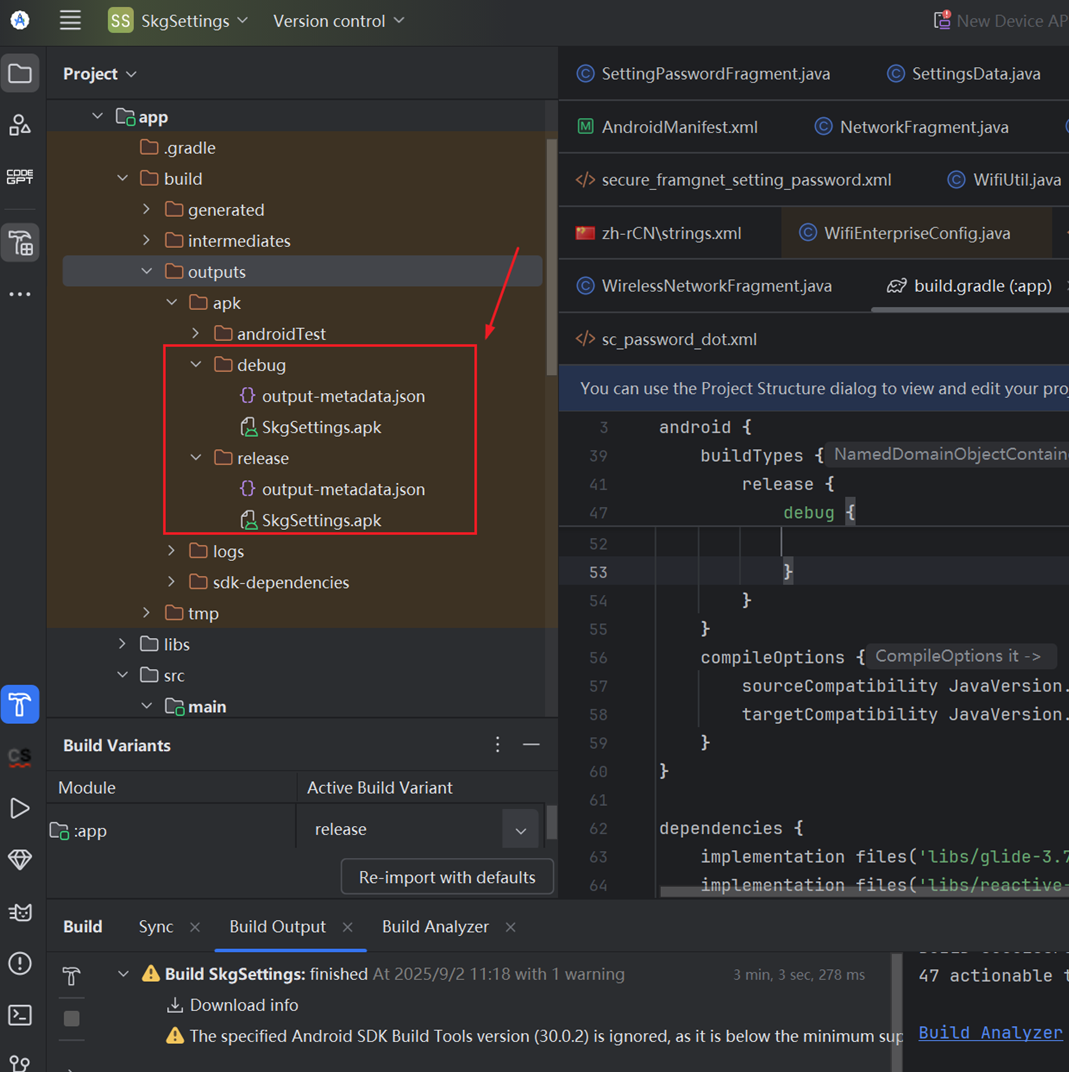Open the Run tool window icon
Screen dimensions: 1069x1073
(x=20, y=808)
